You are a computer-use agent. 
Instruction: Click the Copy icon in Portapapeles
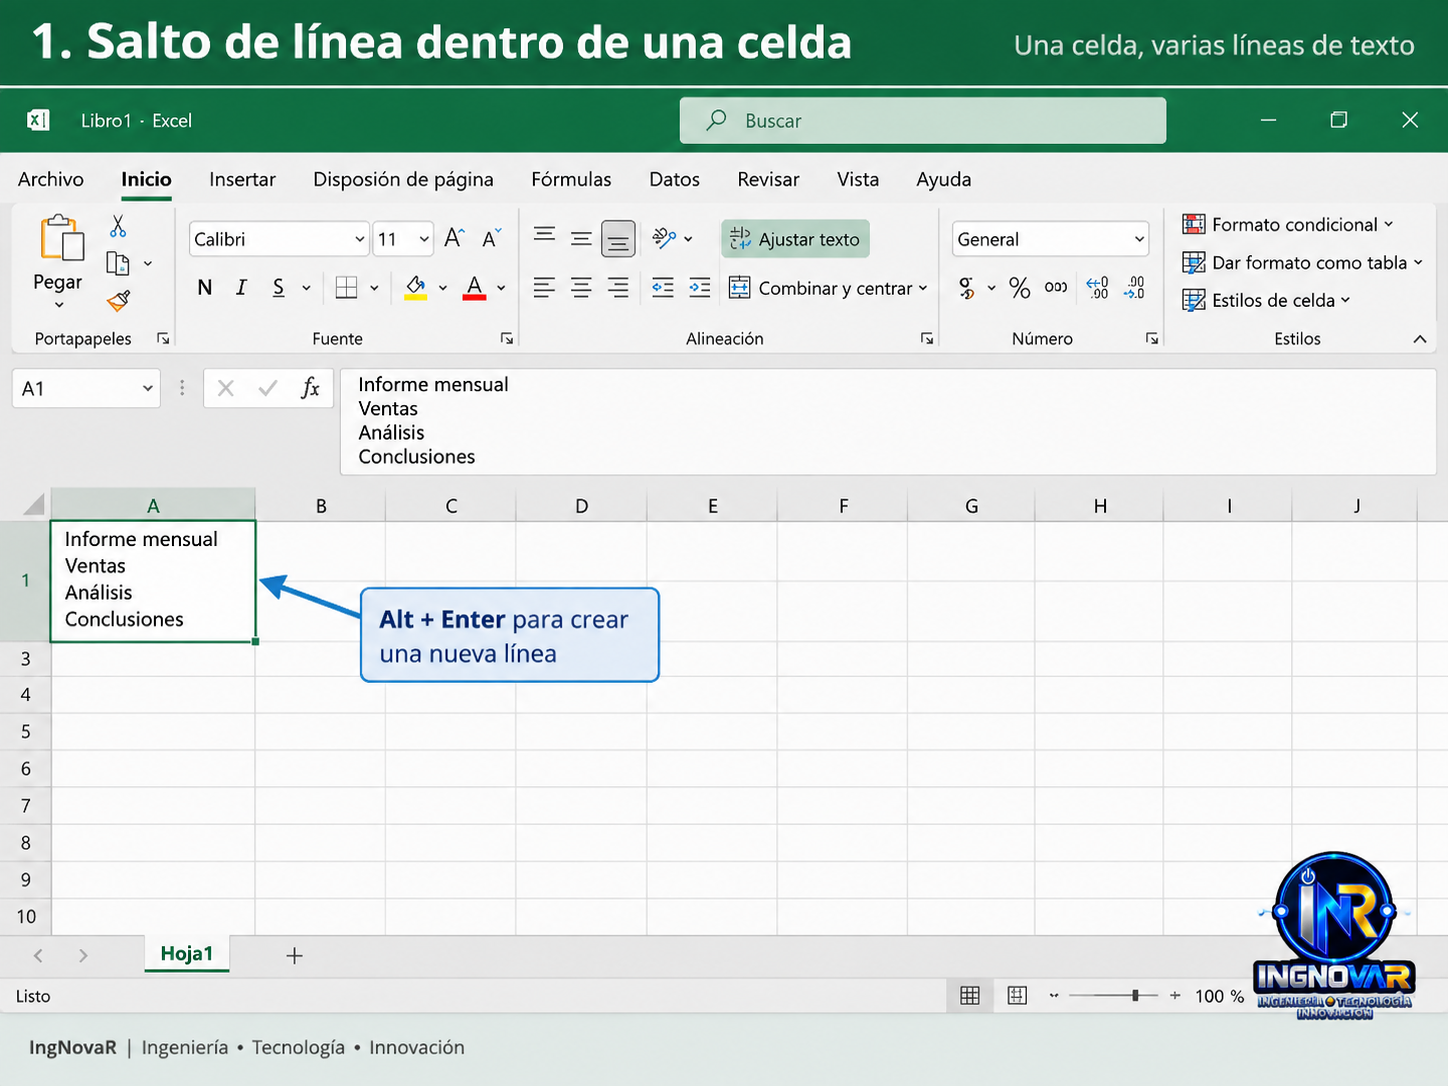click(x=118, y=263)
